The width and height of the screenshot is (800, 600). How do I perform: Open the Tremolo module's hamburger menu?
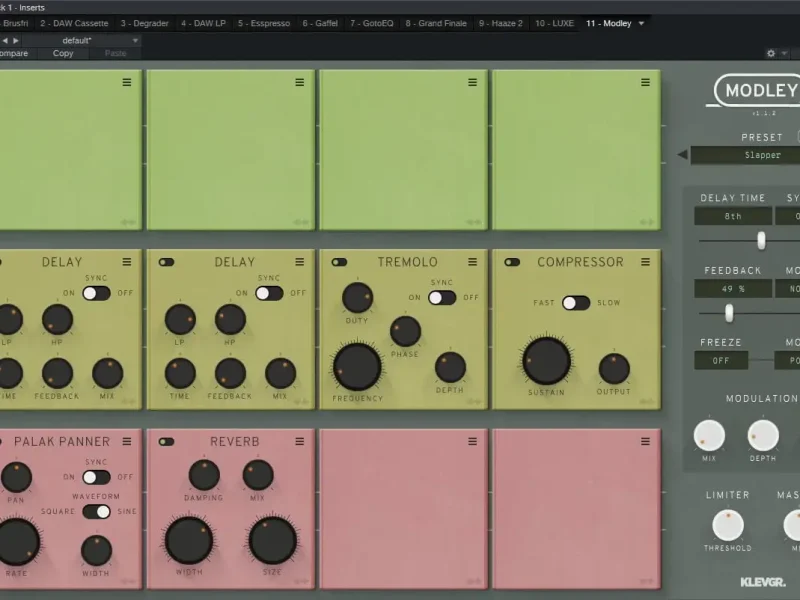click(472, 262)
